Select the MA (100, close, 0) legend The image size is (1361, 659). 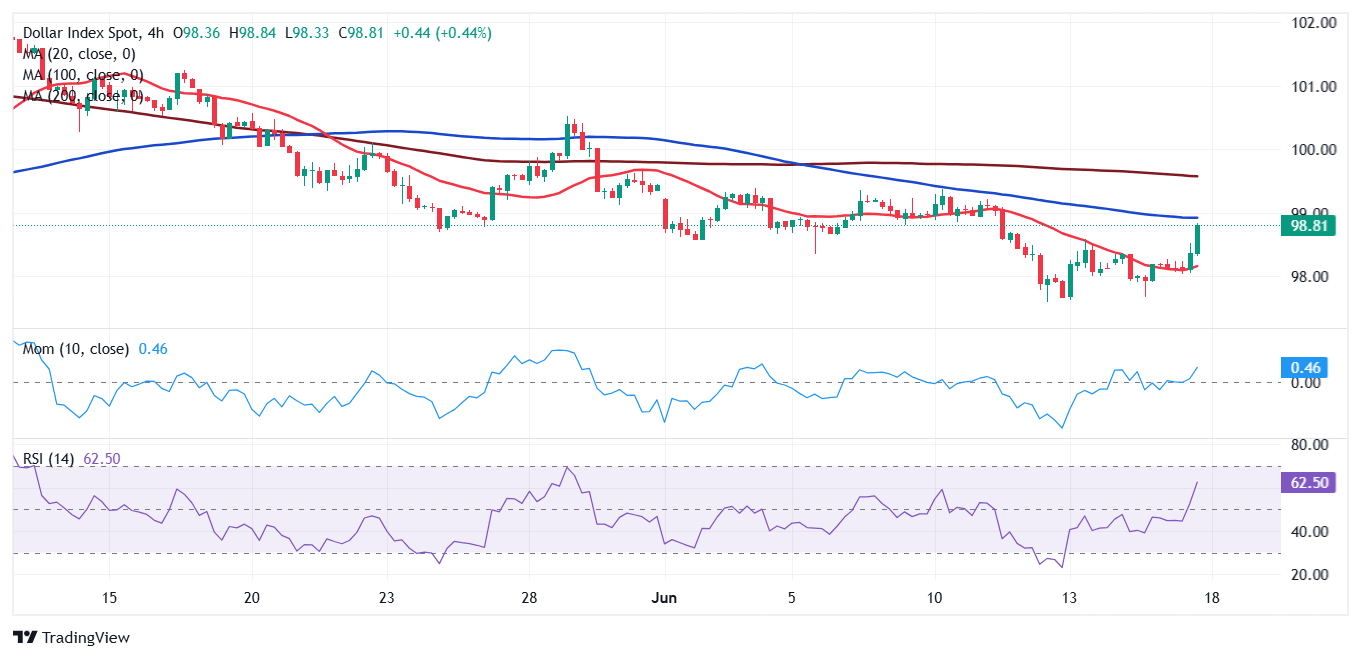(84, 75)
